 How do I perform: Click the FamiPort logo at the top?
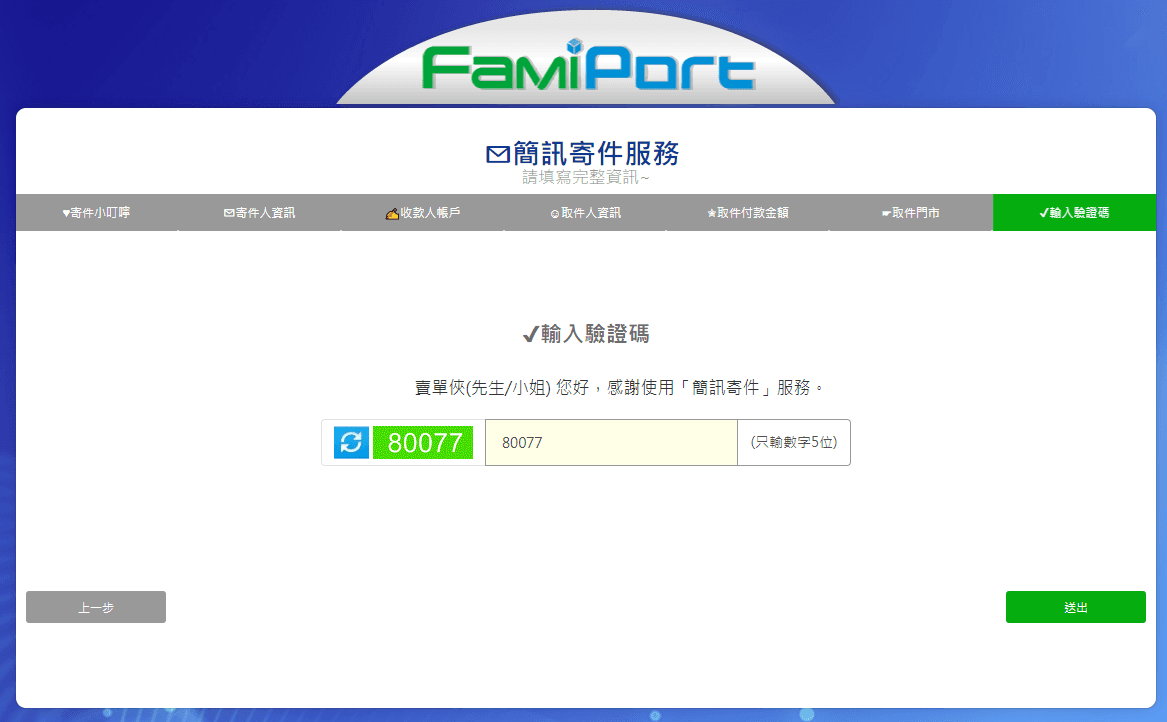click(588, 66)
